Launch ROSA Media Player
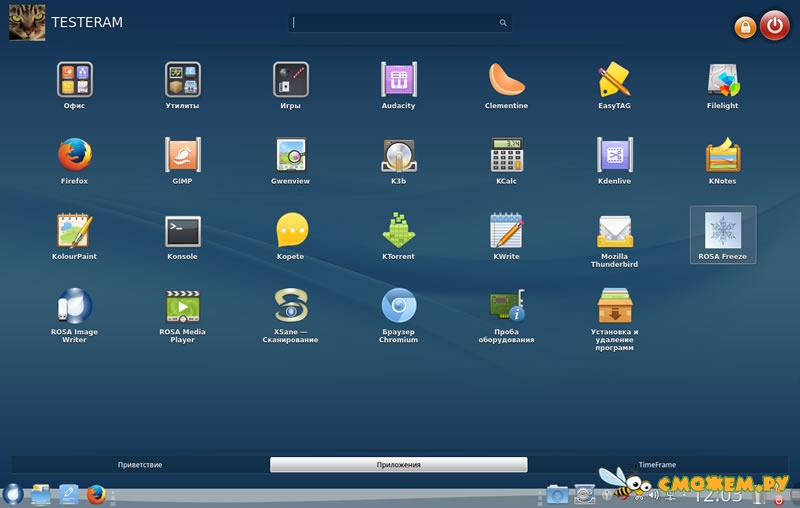The height and width of the screenshot is (508, 800). click(x=183, y=315)
